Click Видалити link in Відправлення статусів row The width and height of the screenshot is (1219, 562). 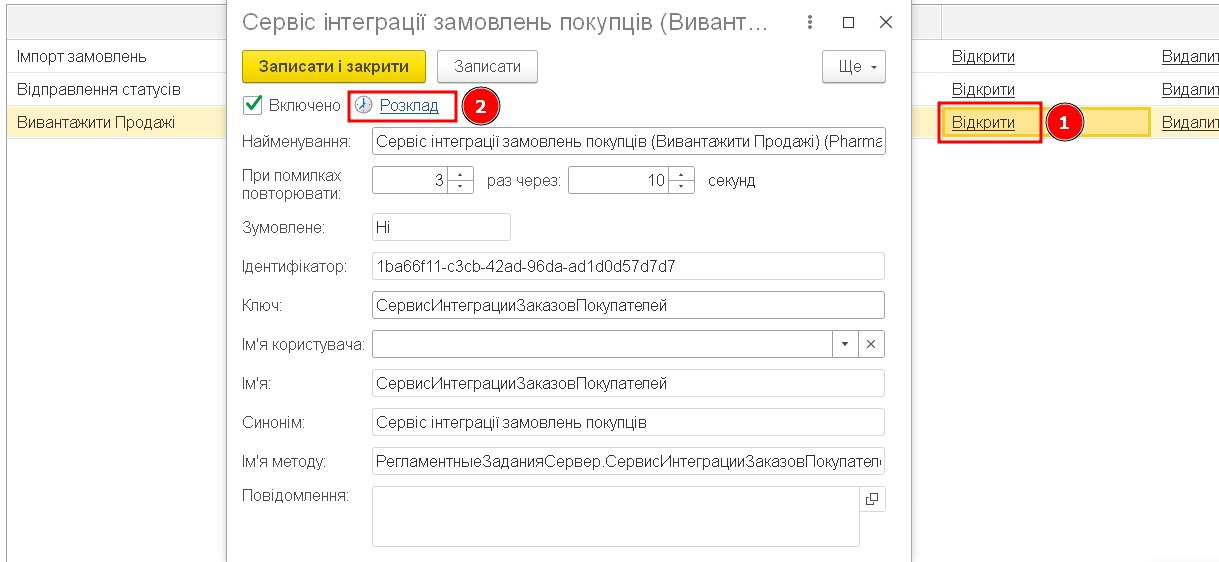click(1190, 90)
